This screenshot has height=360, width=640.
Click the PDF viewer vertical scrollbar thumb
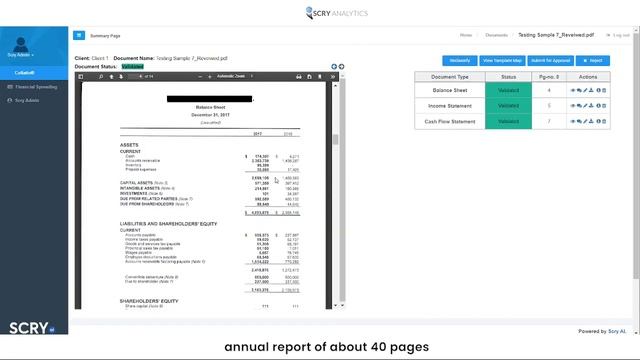pyautogui.click(x=336, y=140)
